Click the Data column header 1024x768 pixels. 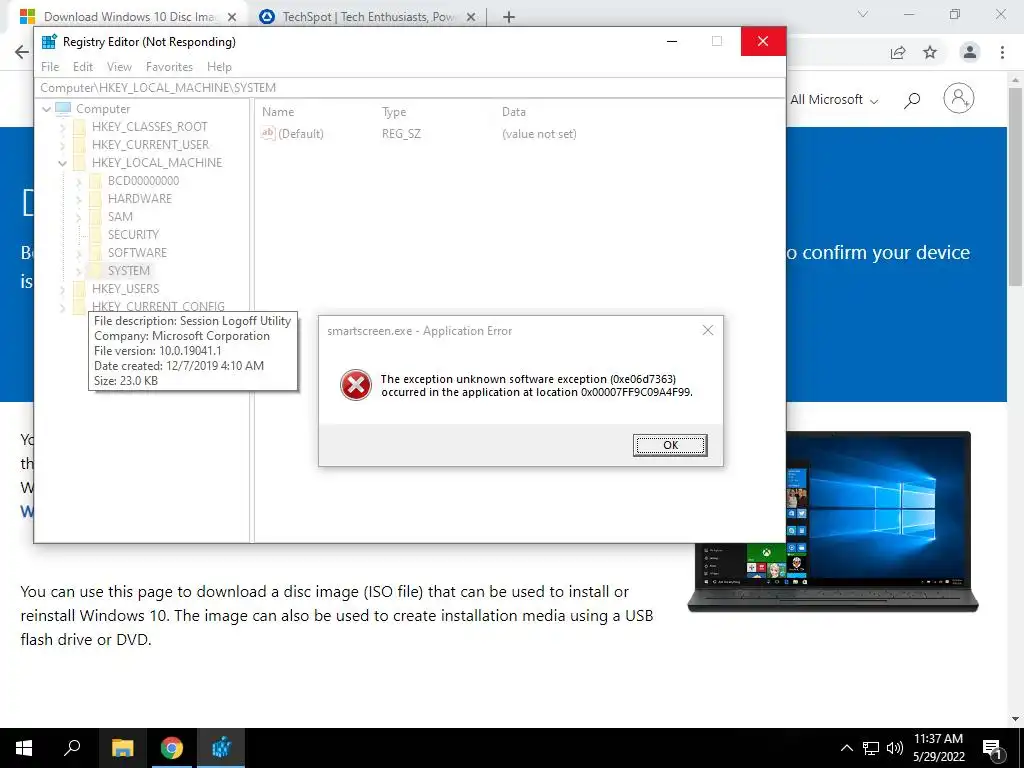(x=513, y=112)
